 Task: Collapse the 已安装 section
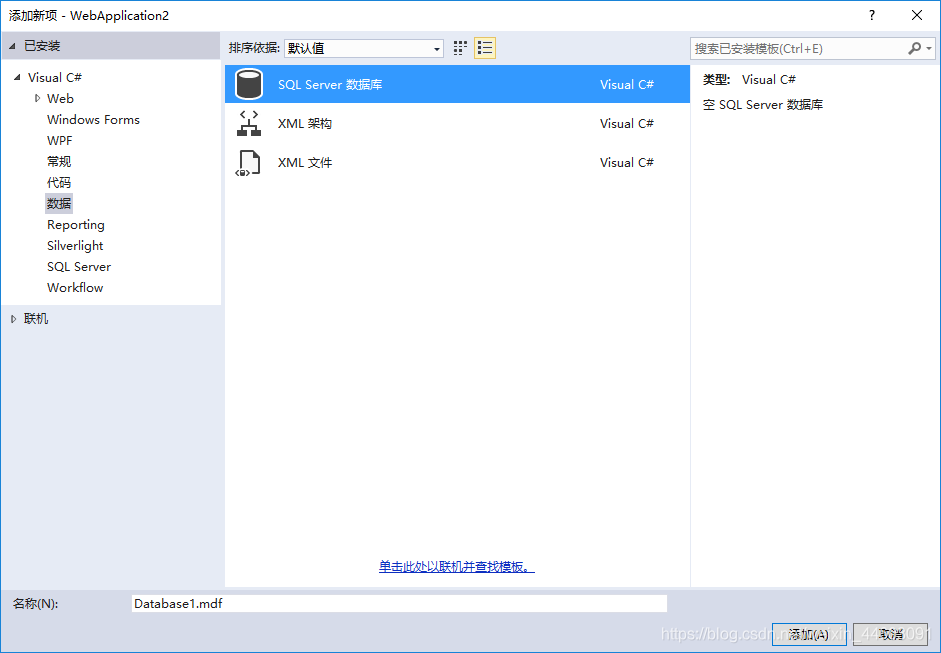click(x=12, y=46)
